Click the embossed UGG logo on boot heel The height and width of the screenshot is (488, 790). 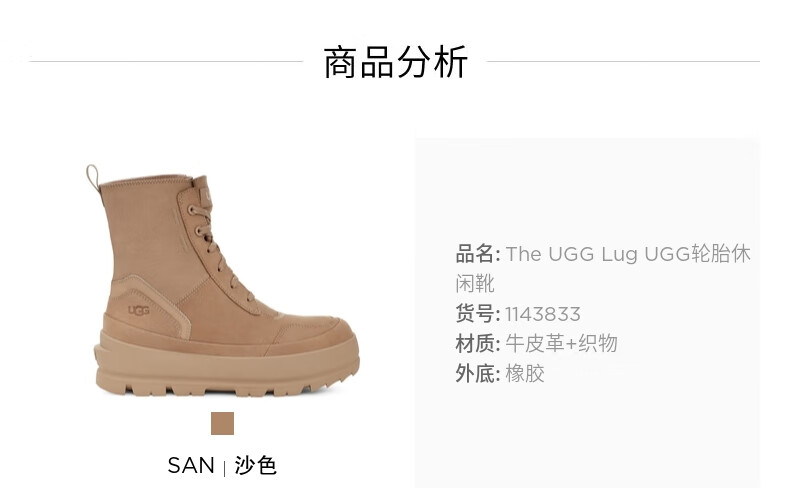pos(139,310)
